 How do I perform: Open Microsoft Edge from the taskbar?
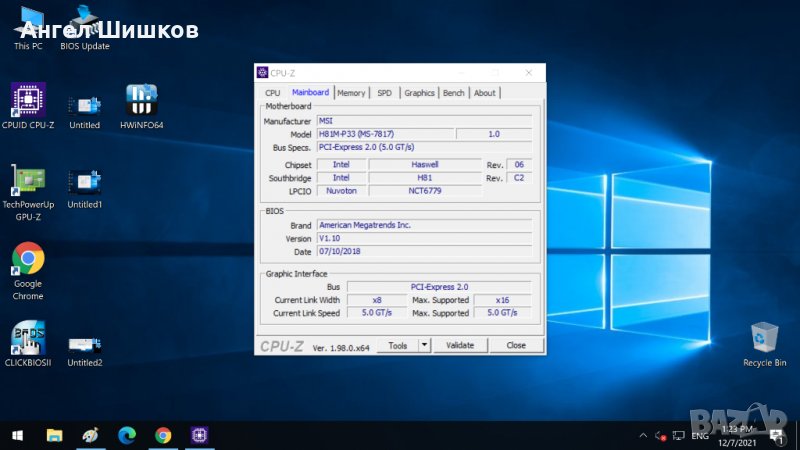click(127, 436)
